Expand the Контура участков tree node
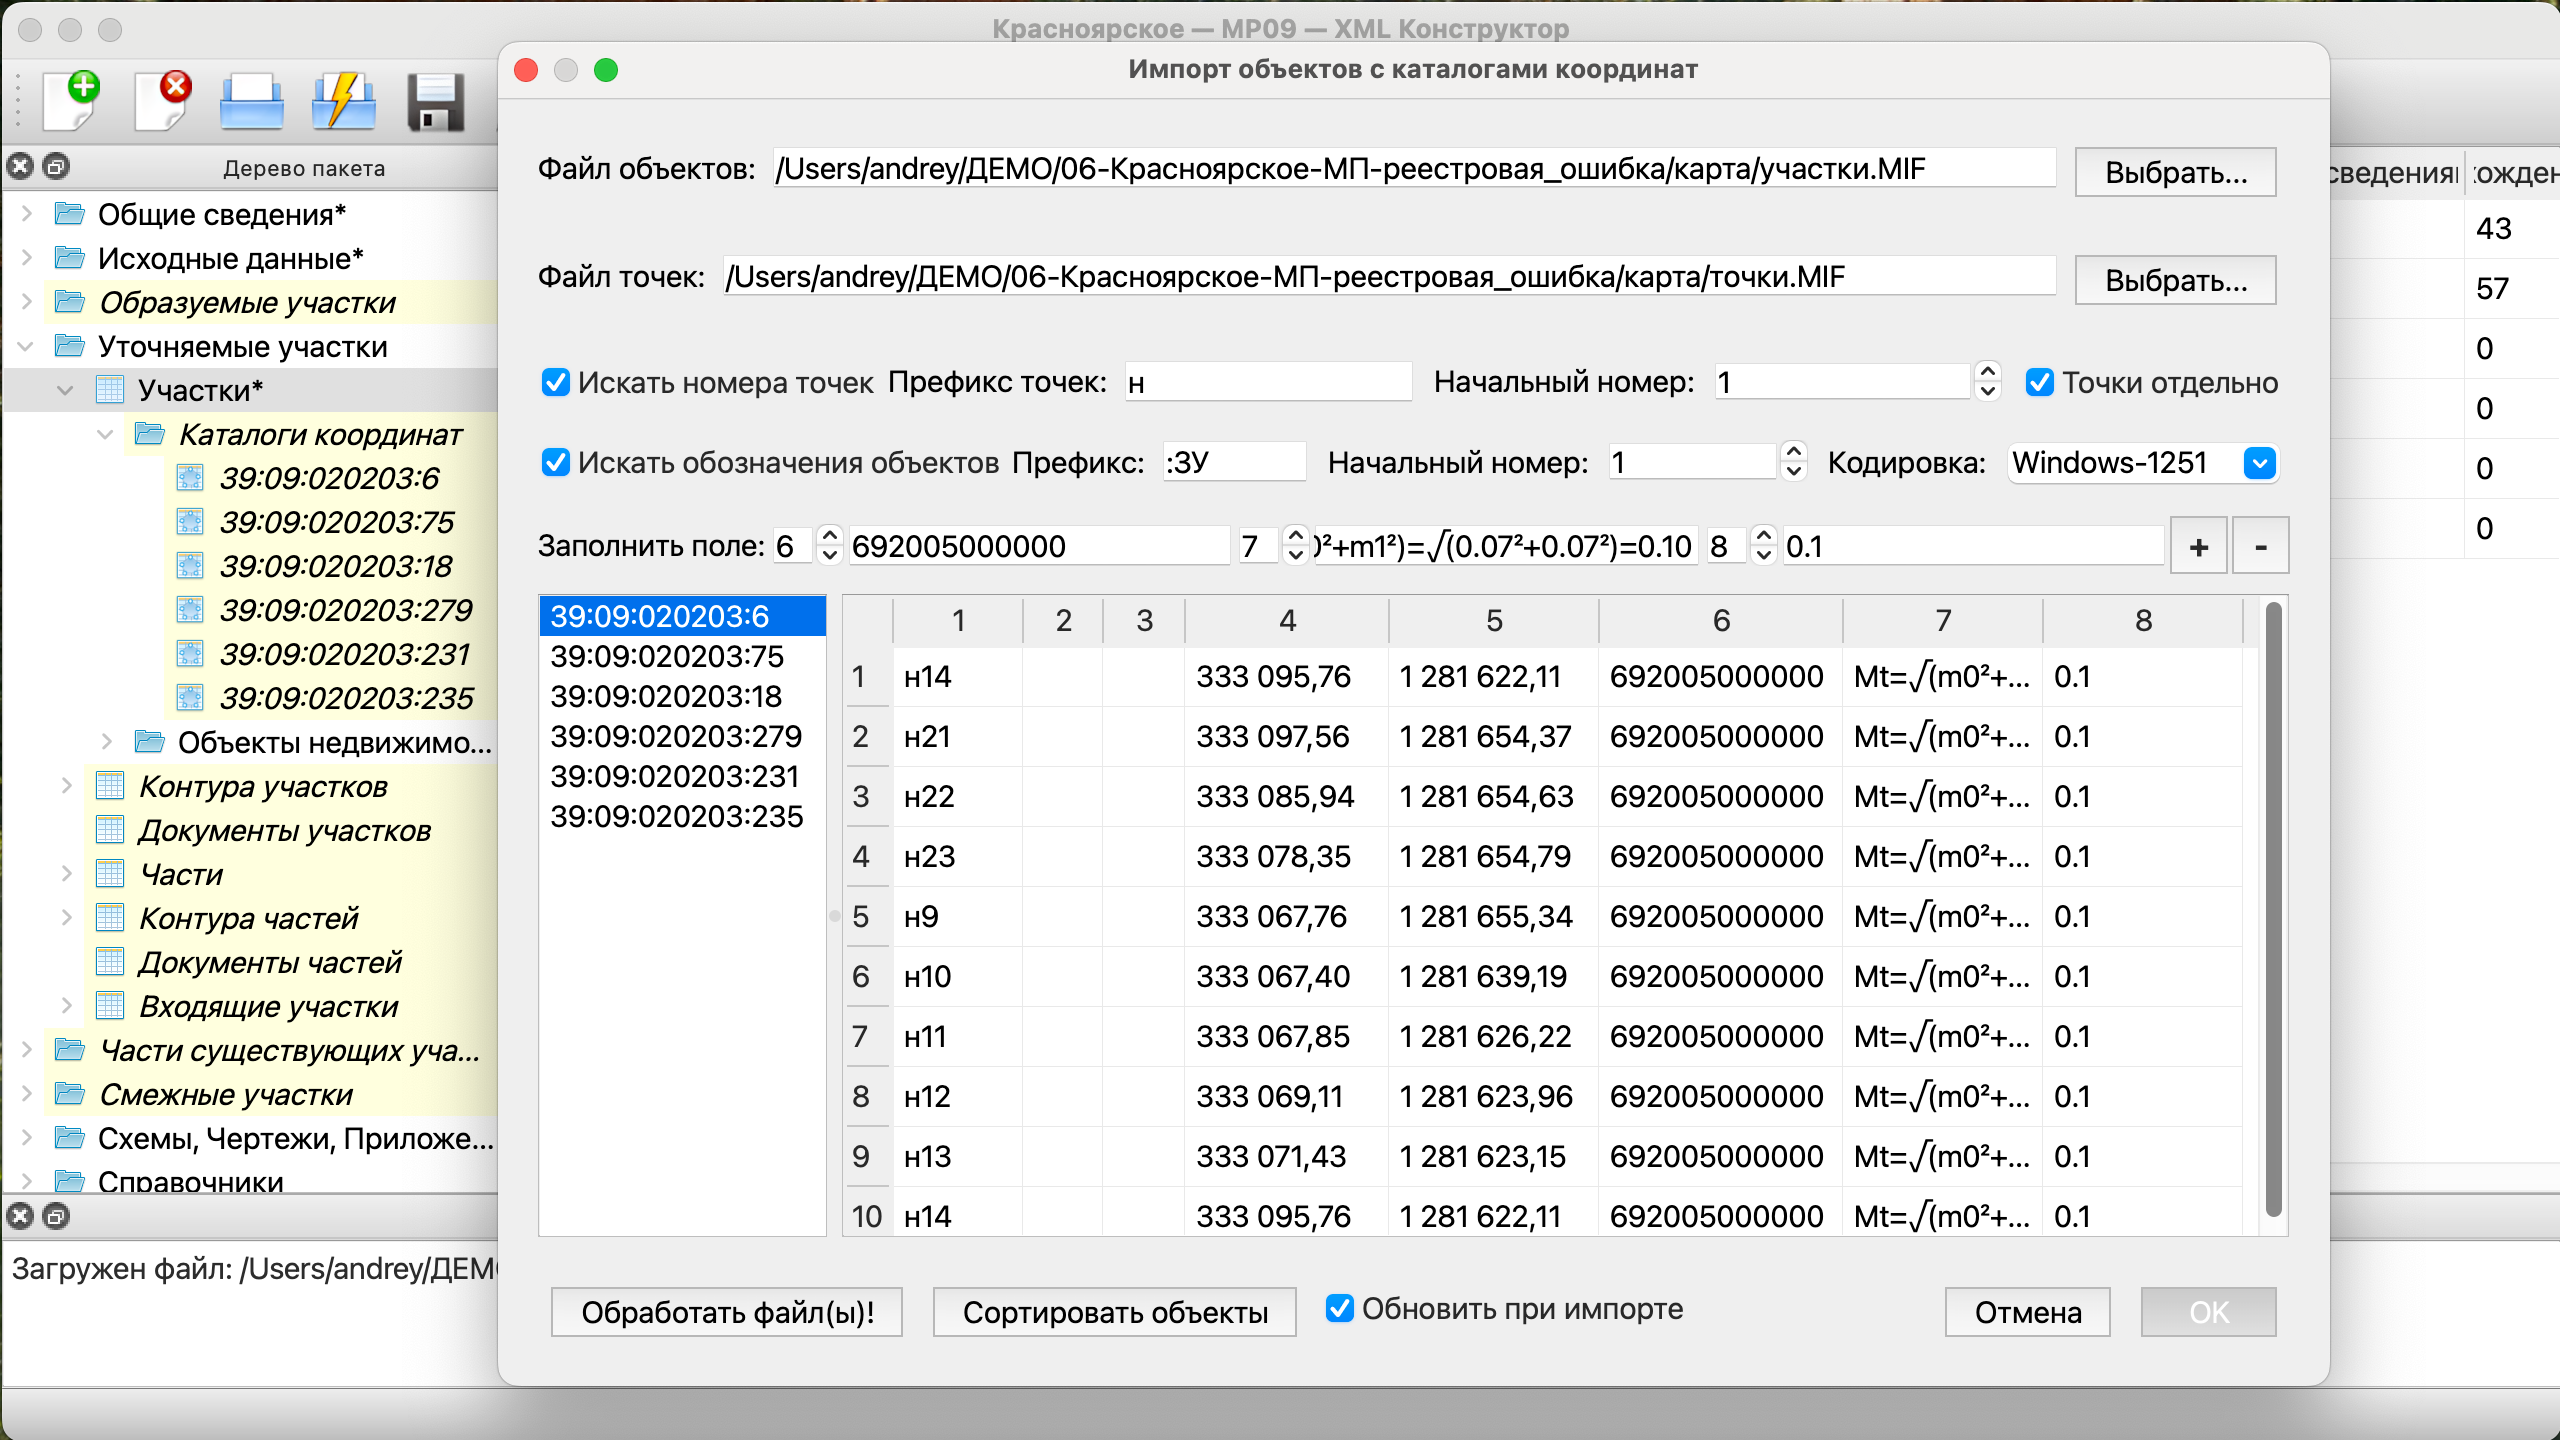Image resolution: width=2560 pixels, height=1440 pixels. pyautogui.click(x=66, y=786)
